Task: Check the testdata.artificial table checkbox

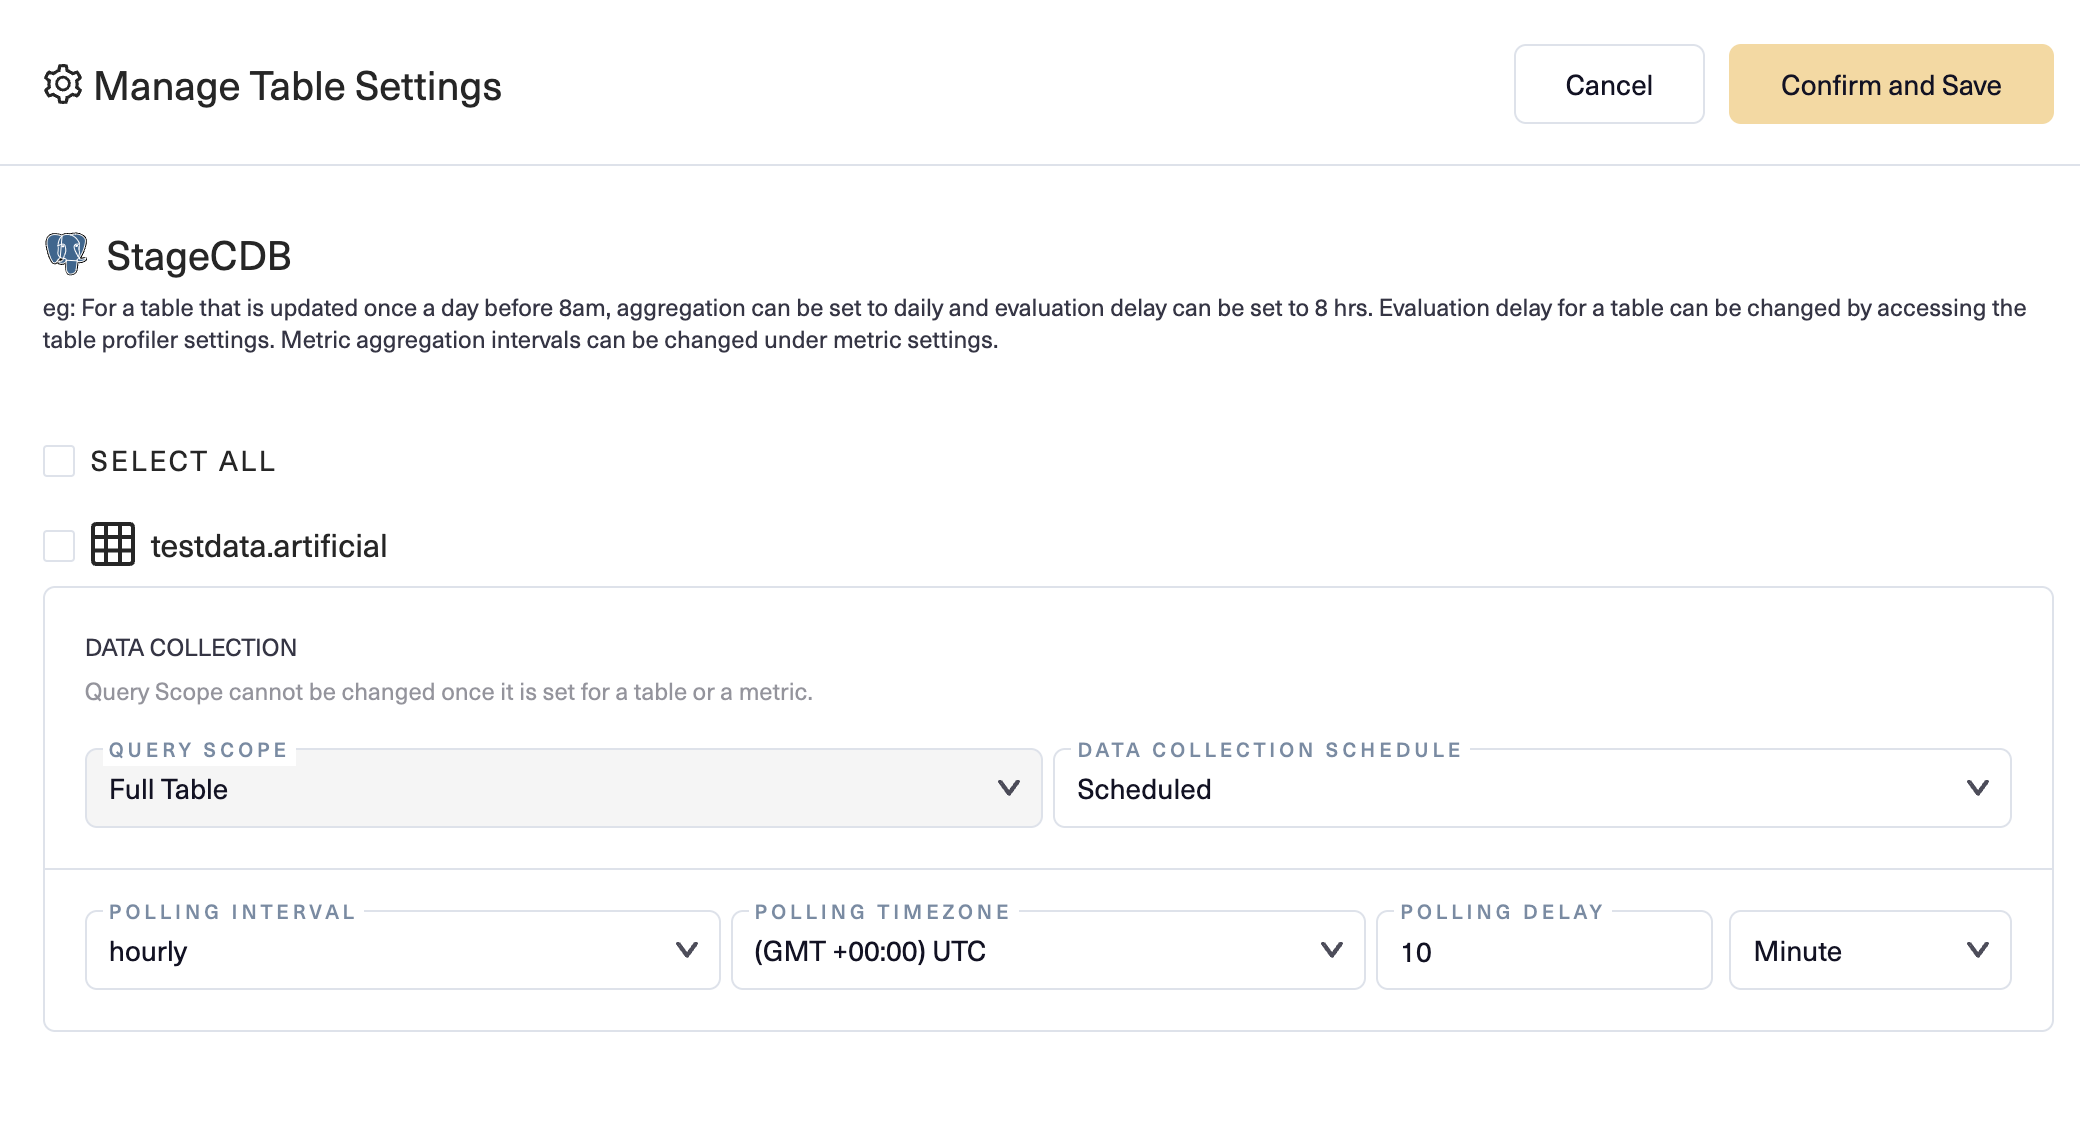Action: click(x=59, y=546)
